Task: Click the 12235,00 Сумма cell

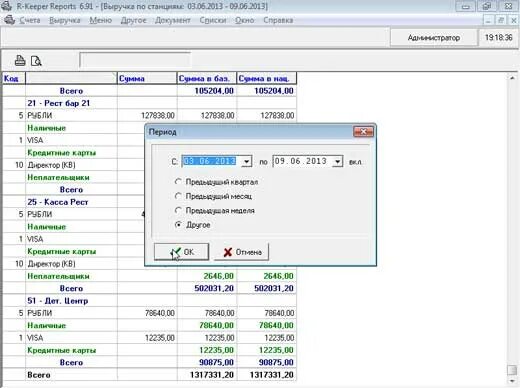Action: coord(147,337)
